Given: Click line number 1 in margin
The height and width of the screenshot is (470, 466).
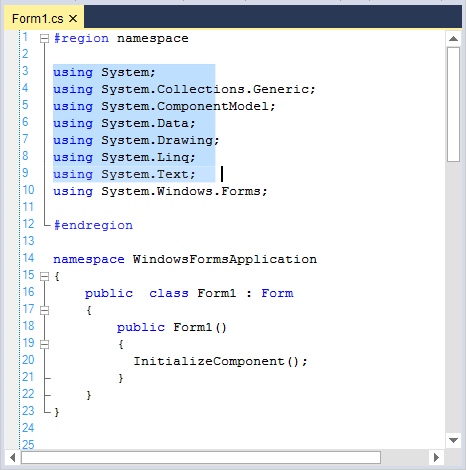Looking at the screenshot, I should pos(26,37).
